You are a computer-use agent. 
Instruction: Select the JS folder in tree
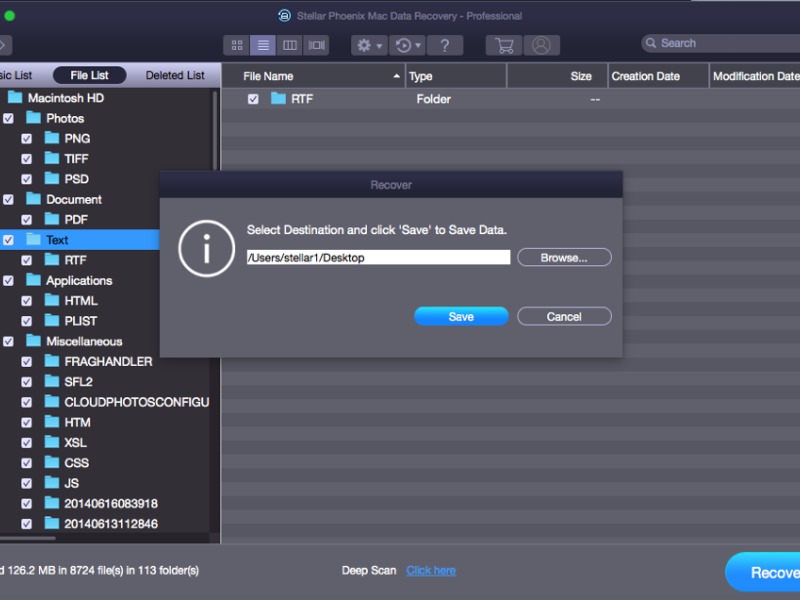71,483
